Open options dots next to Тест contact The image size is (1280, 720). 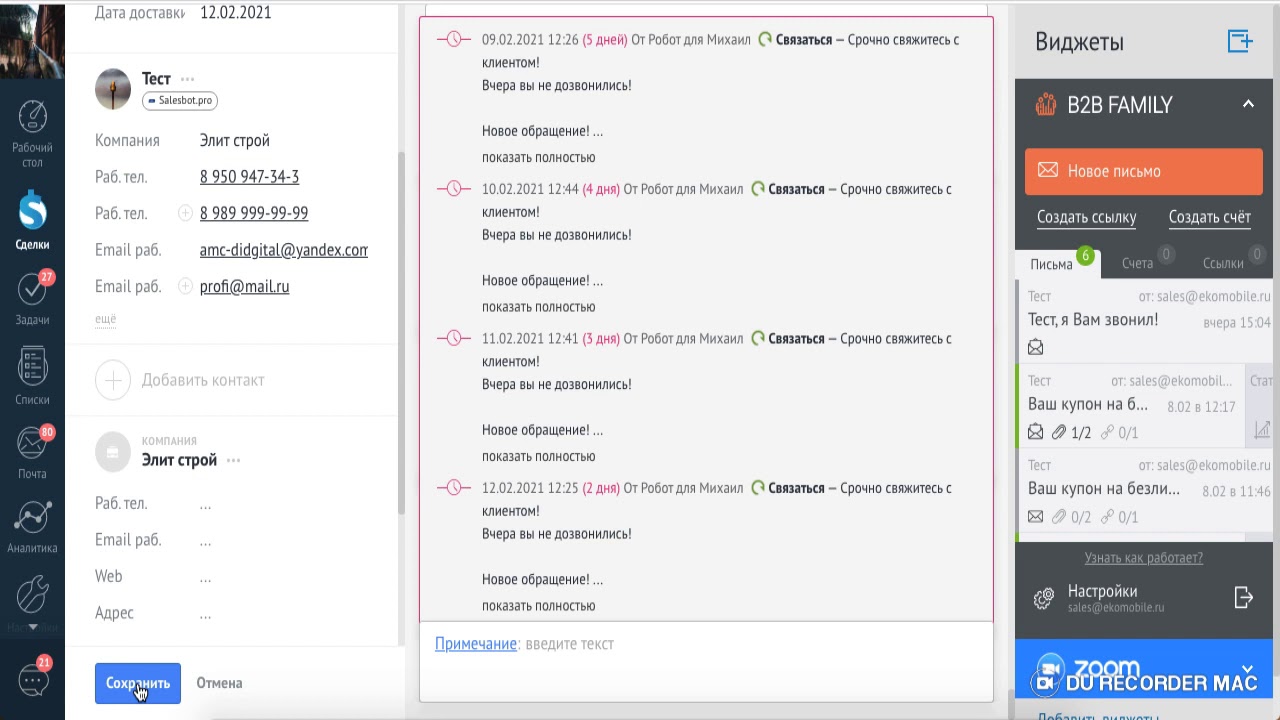[188, 79]
